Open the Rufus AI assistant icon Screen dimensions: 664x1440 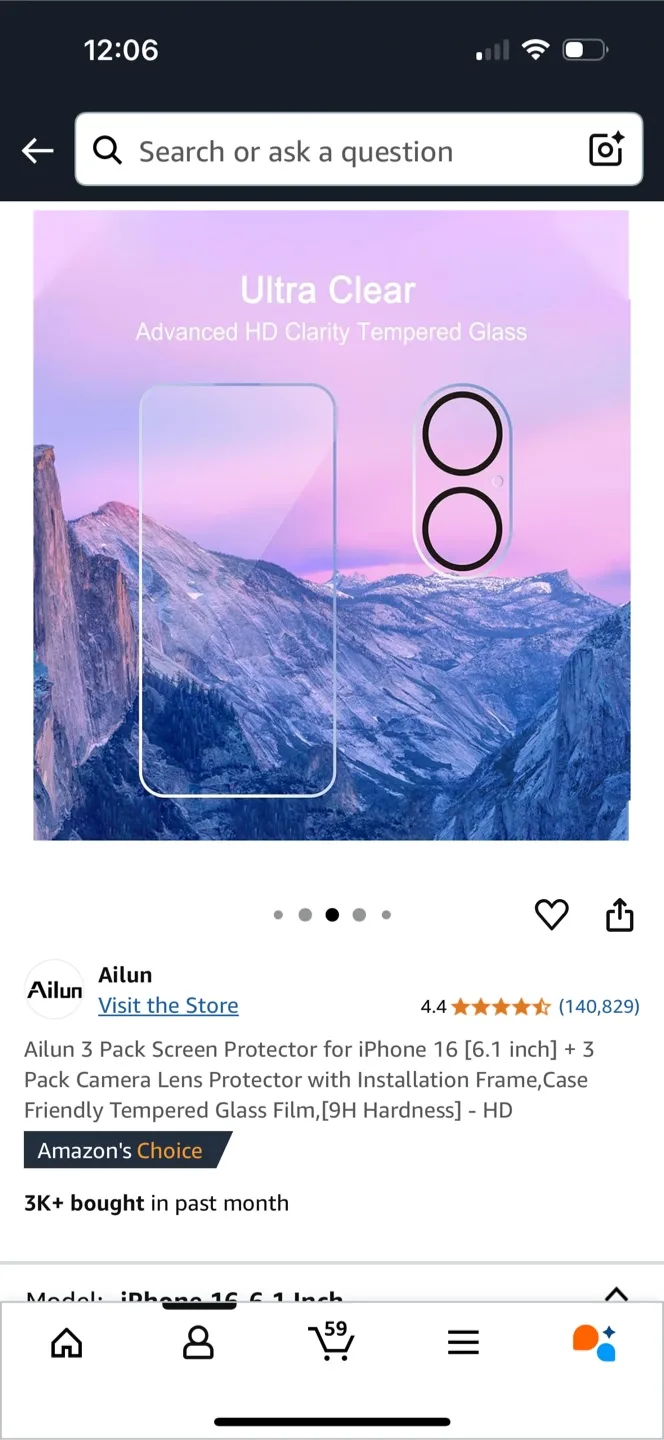point(594,1342)
